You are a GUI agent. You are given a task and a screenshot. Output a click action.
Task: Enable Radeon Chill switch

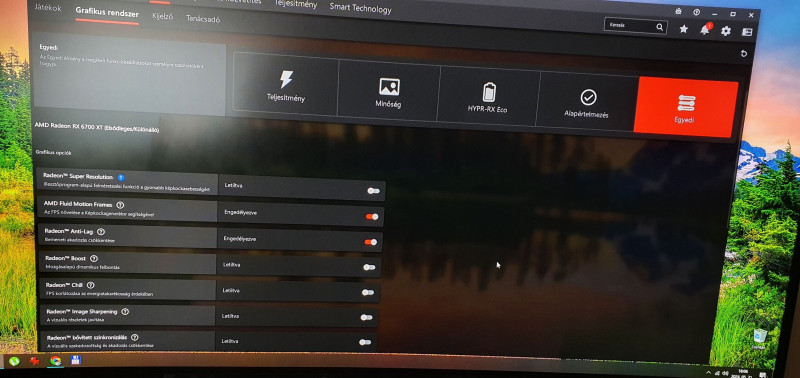(x=368, y=292)
